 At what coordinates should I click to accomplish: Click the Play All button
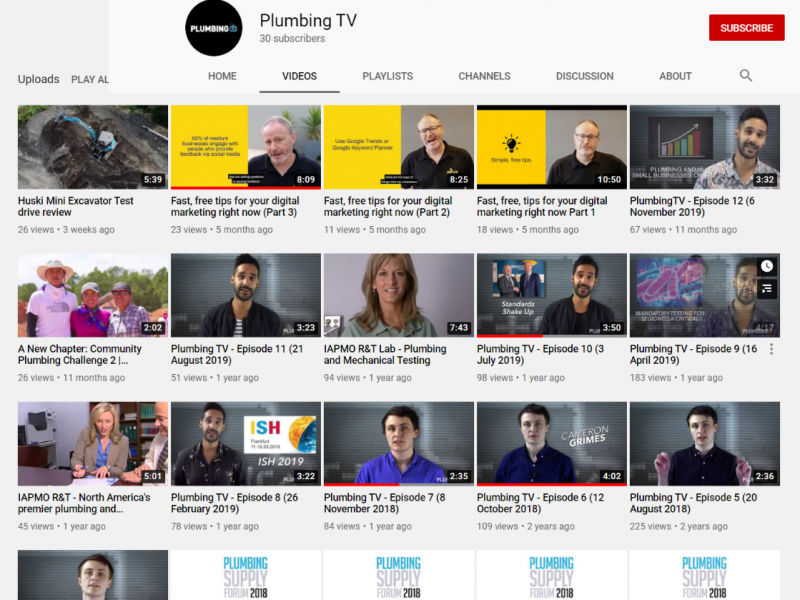pyautogui.click(x=90, y=80)
